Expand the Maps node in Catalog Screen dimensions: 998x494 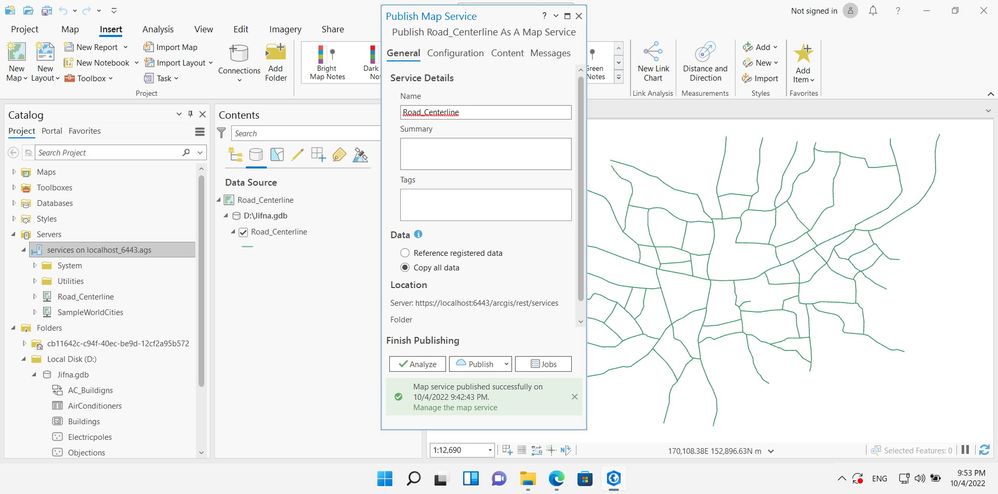pyautogui.click(x=15, y=172)
